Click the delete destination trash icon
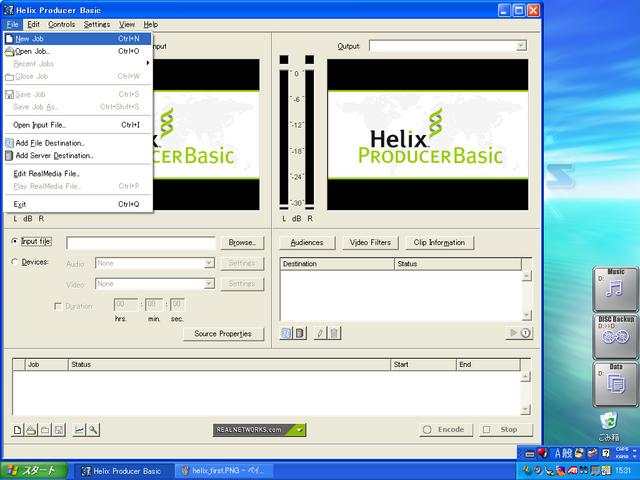 pos(334,333)
